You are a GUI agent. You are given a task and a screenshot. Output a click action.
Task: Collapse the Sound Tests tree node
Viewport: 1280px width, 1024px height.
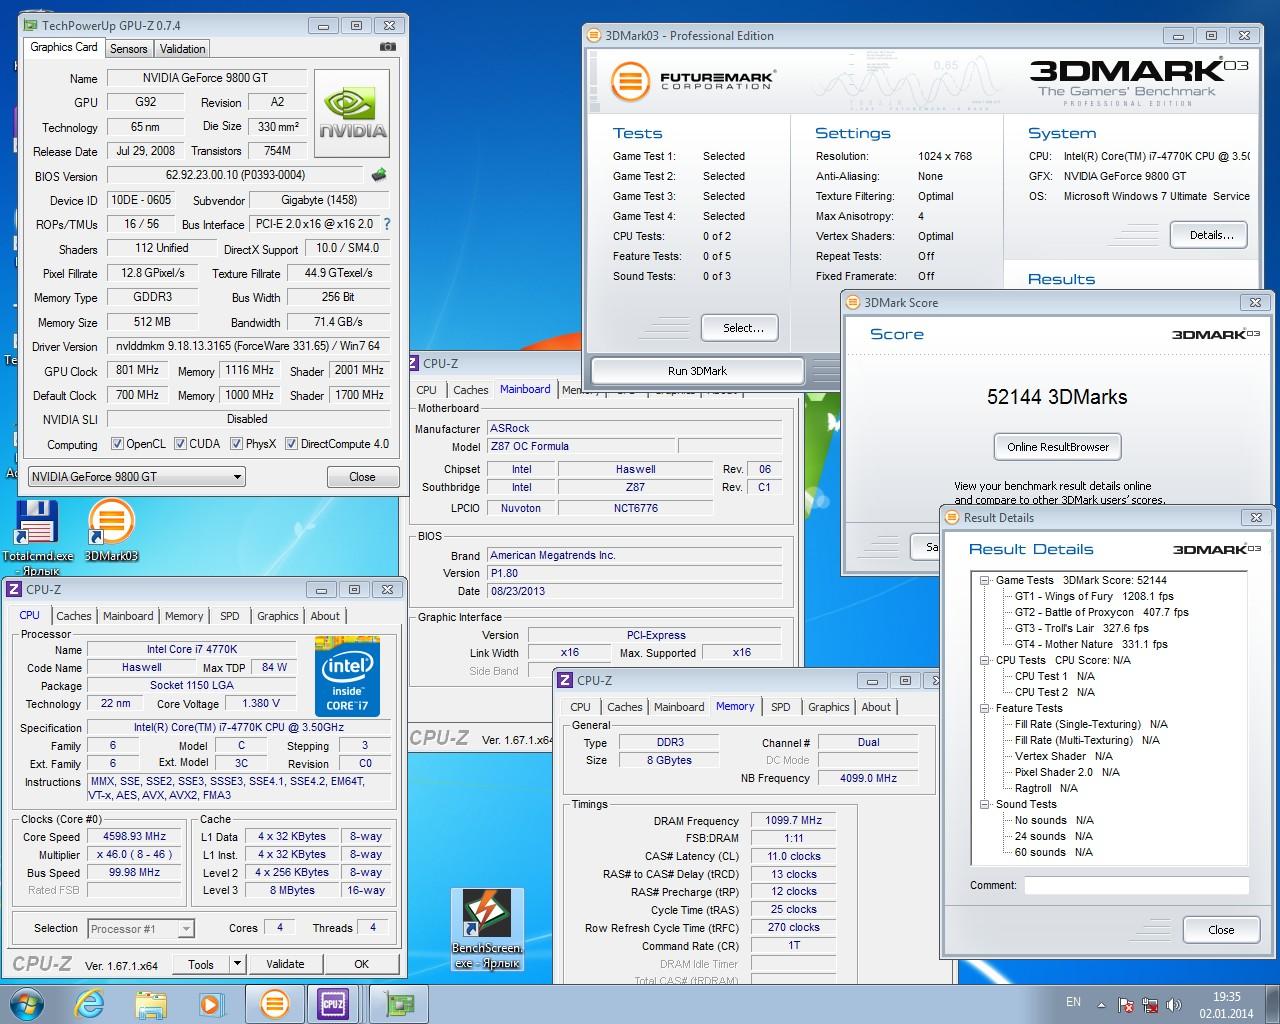tap(985, 804)
